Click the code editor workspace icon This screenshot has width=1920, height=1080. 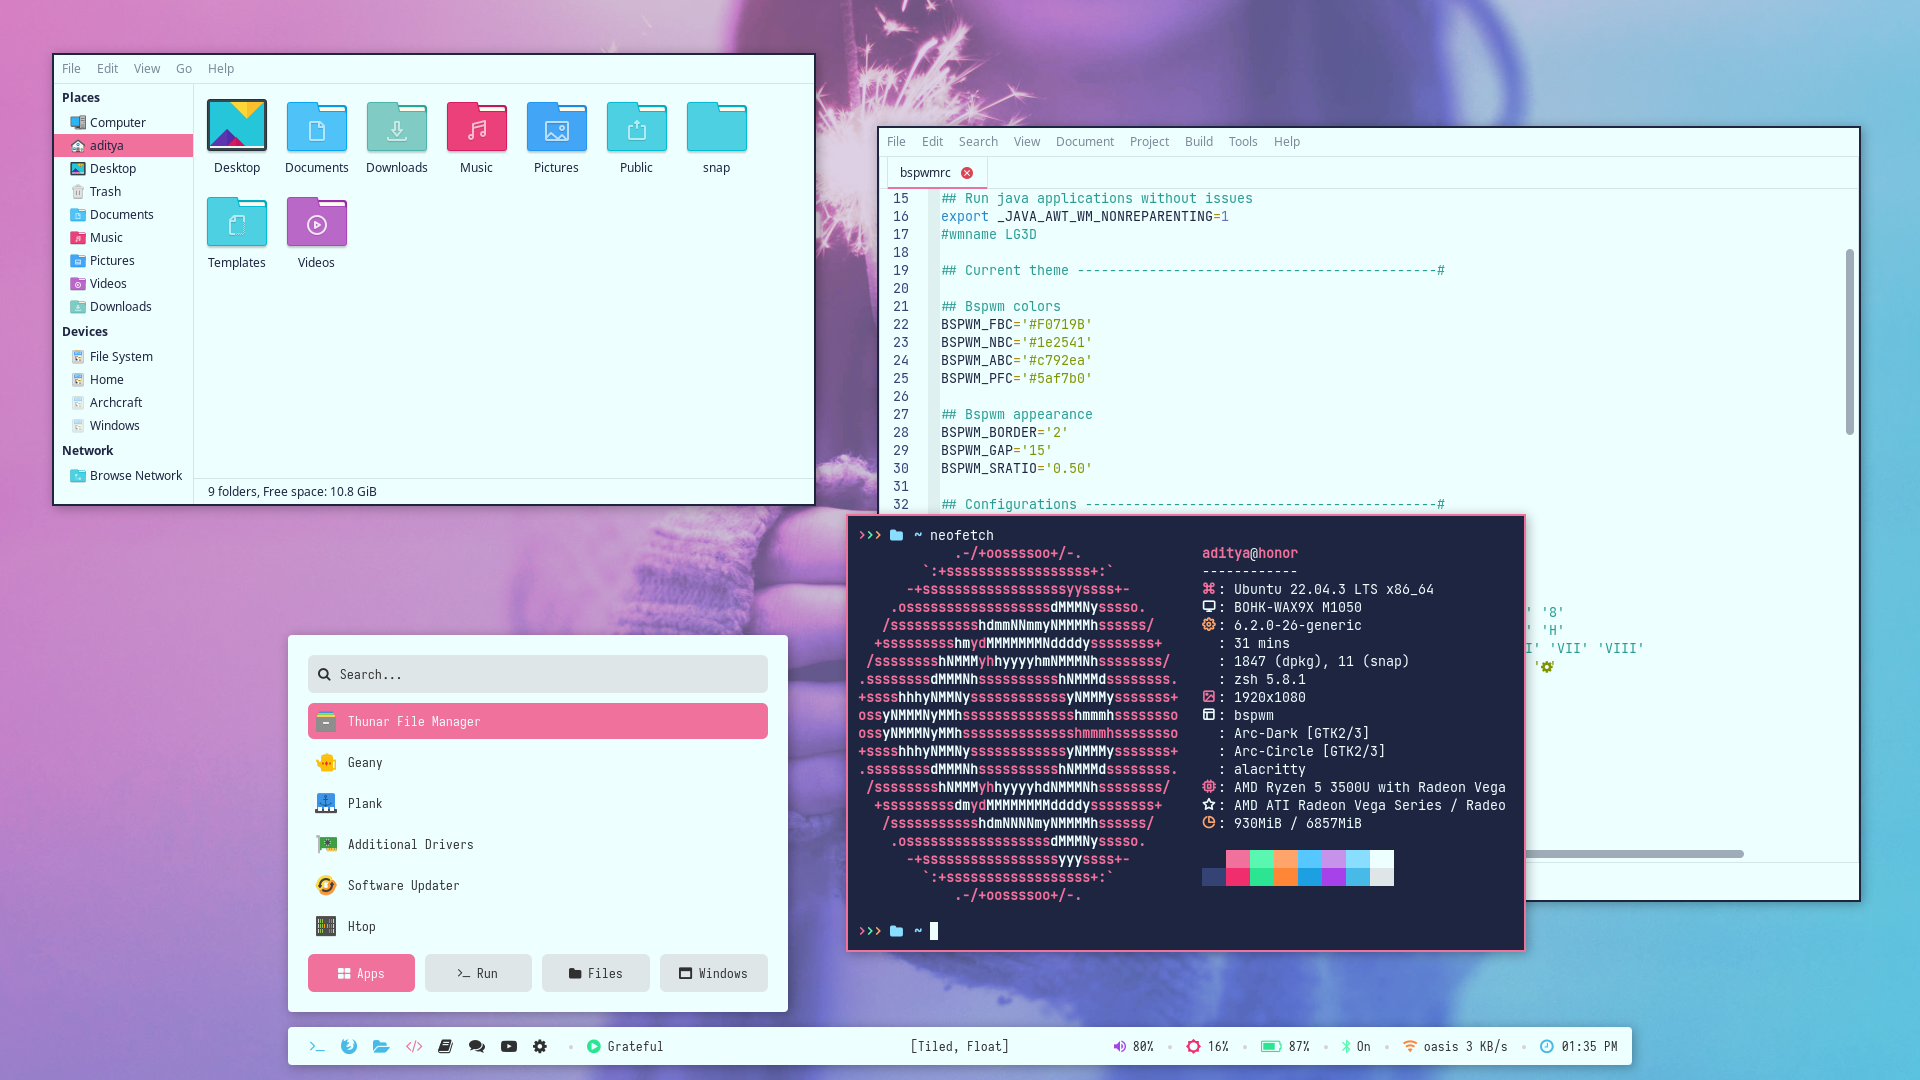pos(414,1046)
